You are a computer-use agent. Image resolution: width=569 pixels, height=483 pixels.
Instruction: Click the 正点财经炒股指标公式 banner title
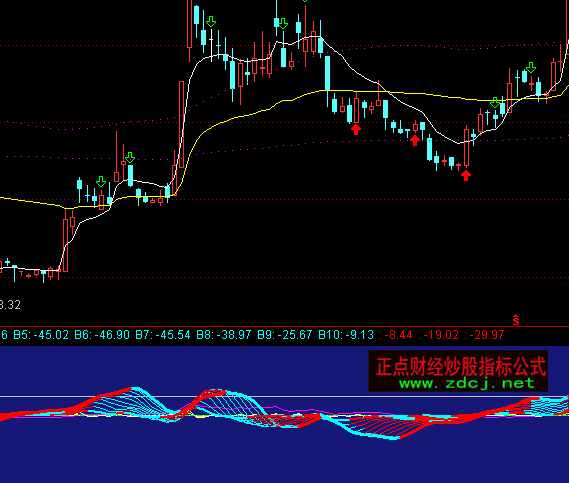pos(461,366)
